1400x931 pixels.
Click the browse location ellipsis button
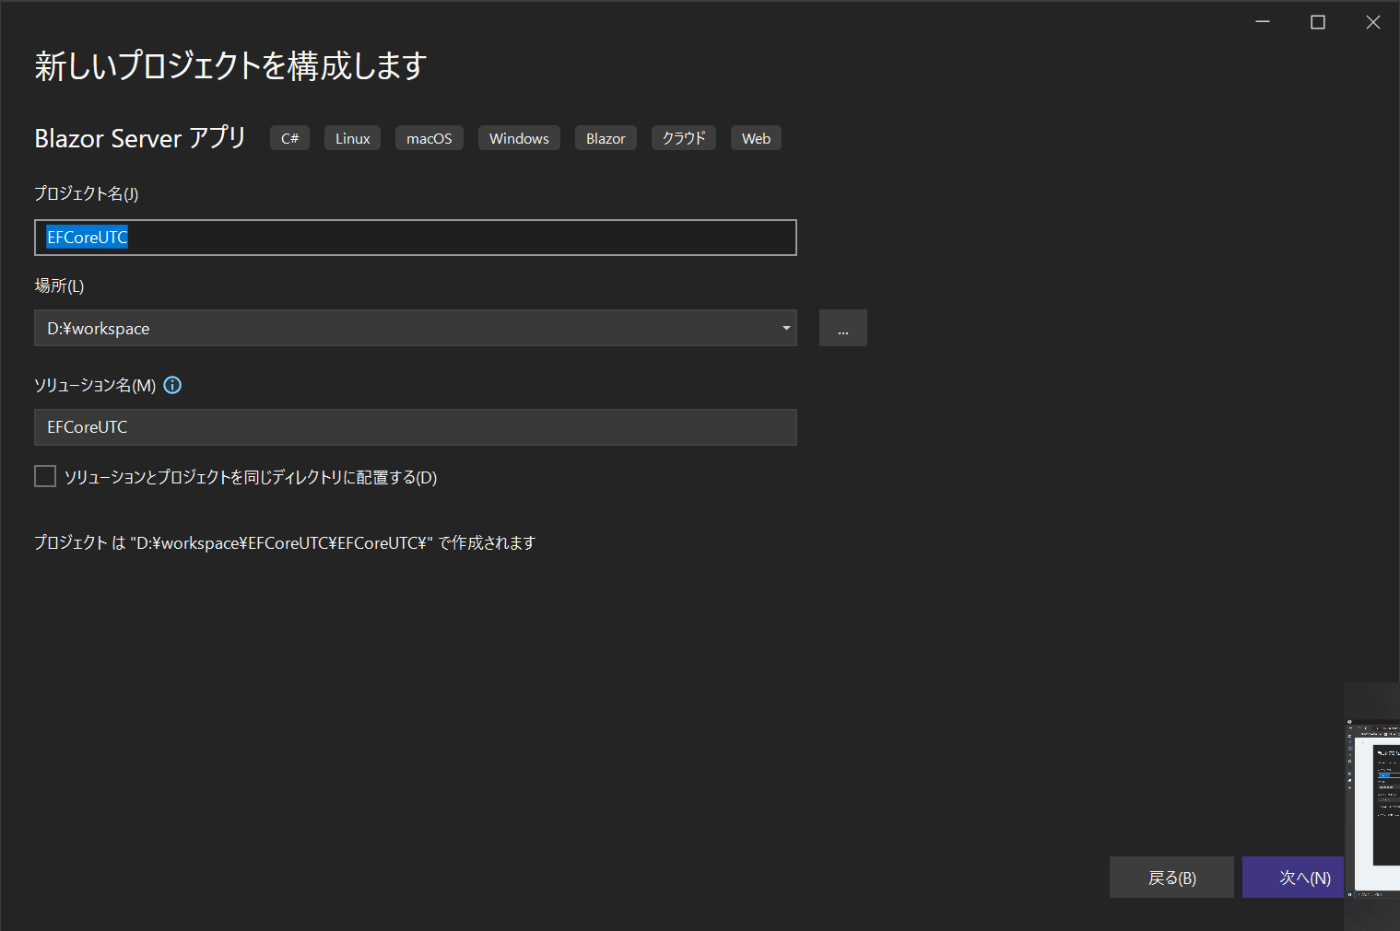click(843, 328)
